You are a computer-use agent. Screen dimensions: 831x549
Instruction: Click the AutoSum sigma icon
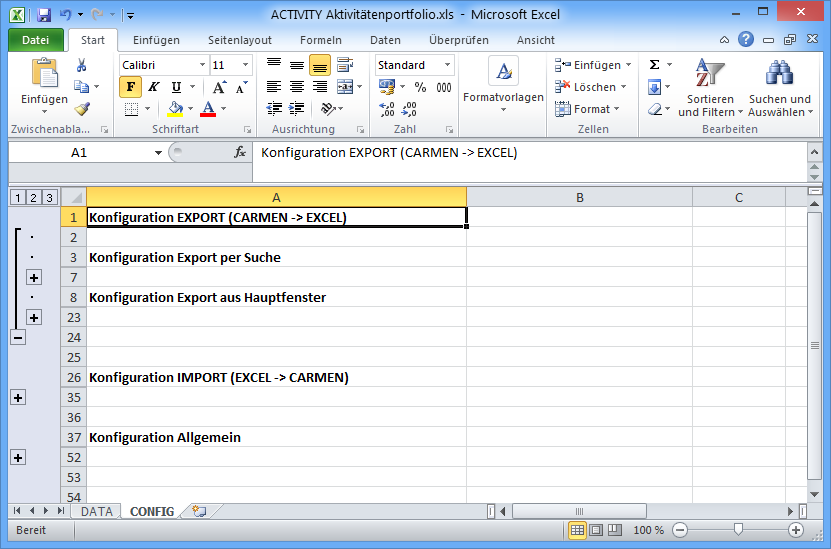(x=654, y=65)
